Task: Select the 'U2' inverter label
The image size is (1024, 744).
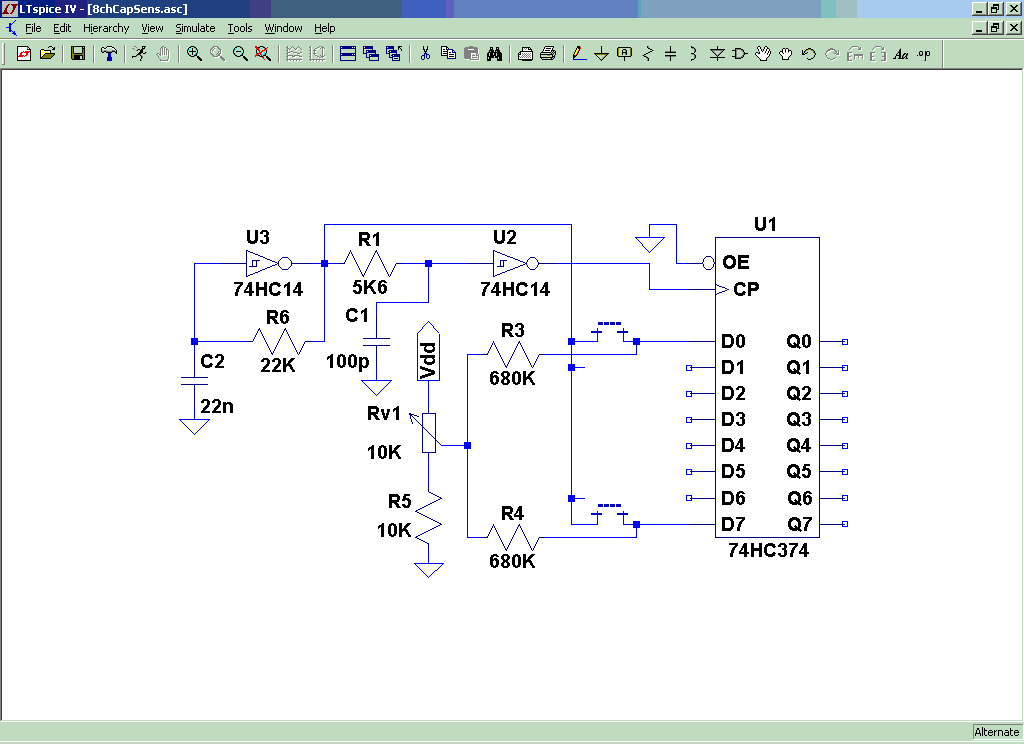Action: tap(505, 237)
